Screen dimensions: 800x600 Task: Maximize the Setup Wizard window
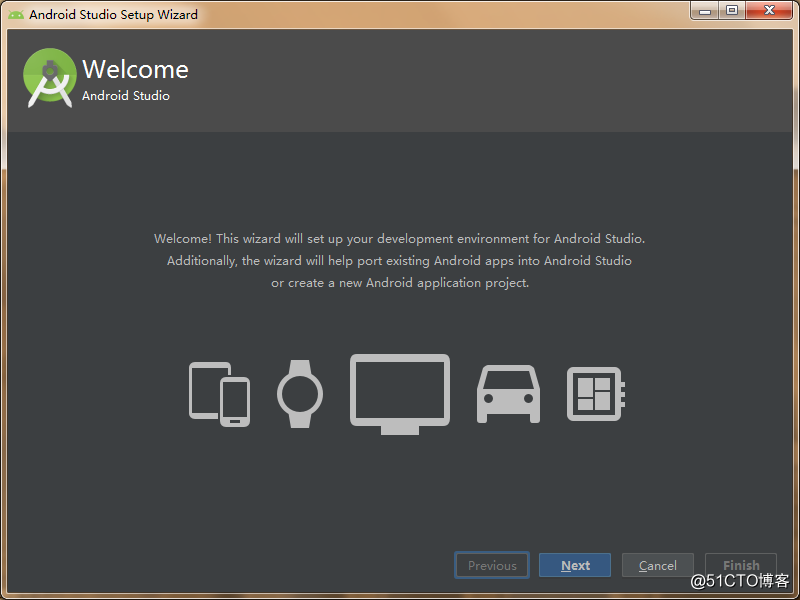(732, 10)
